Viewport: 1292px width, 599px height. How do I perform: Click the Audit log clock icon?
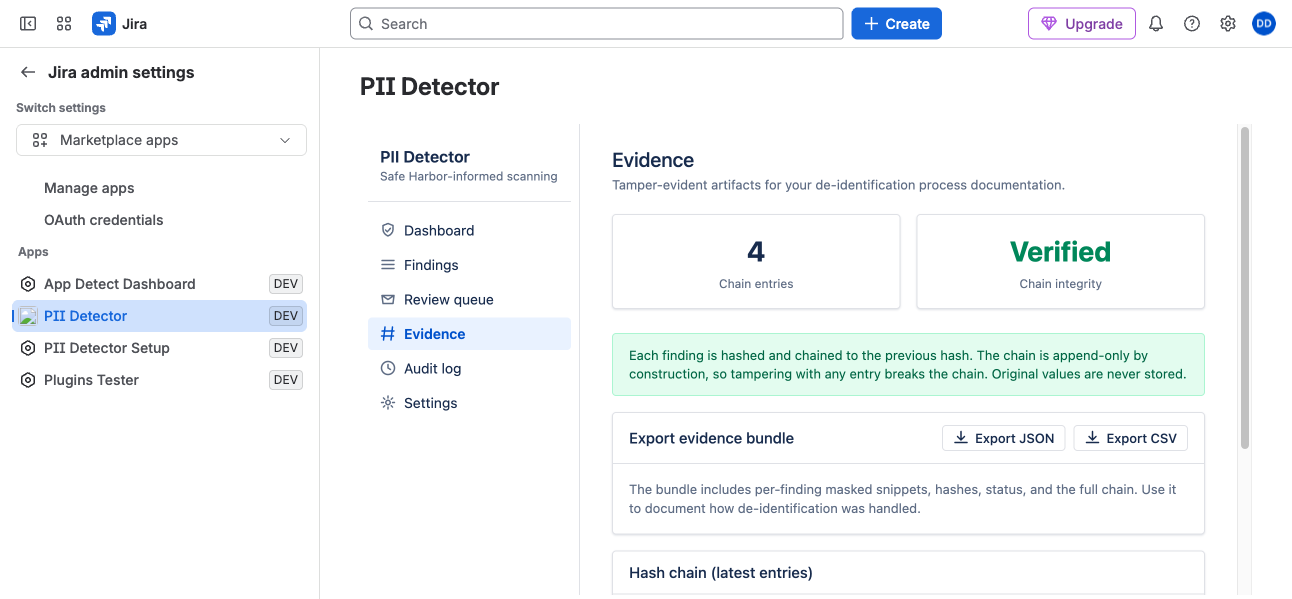[x=388, y=369]
